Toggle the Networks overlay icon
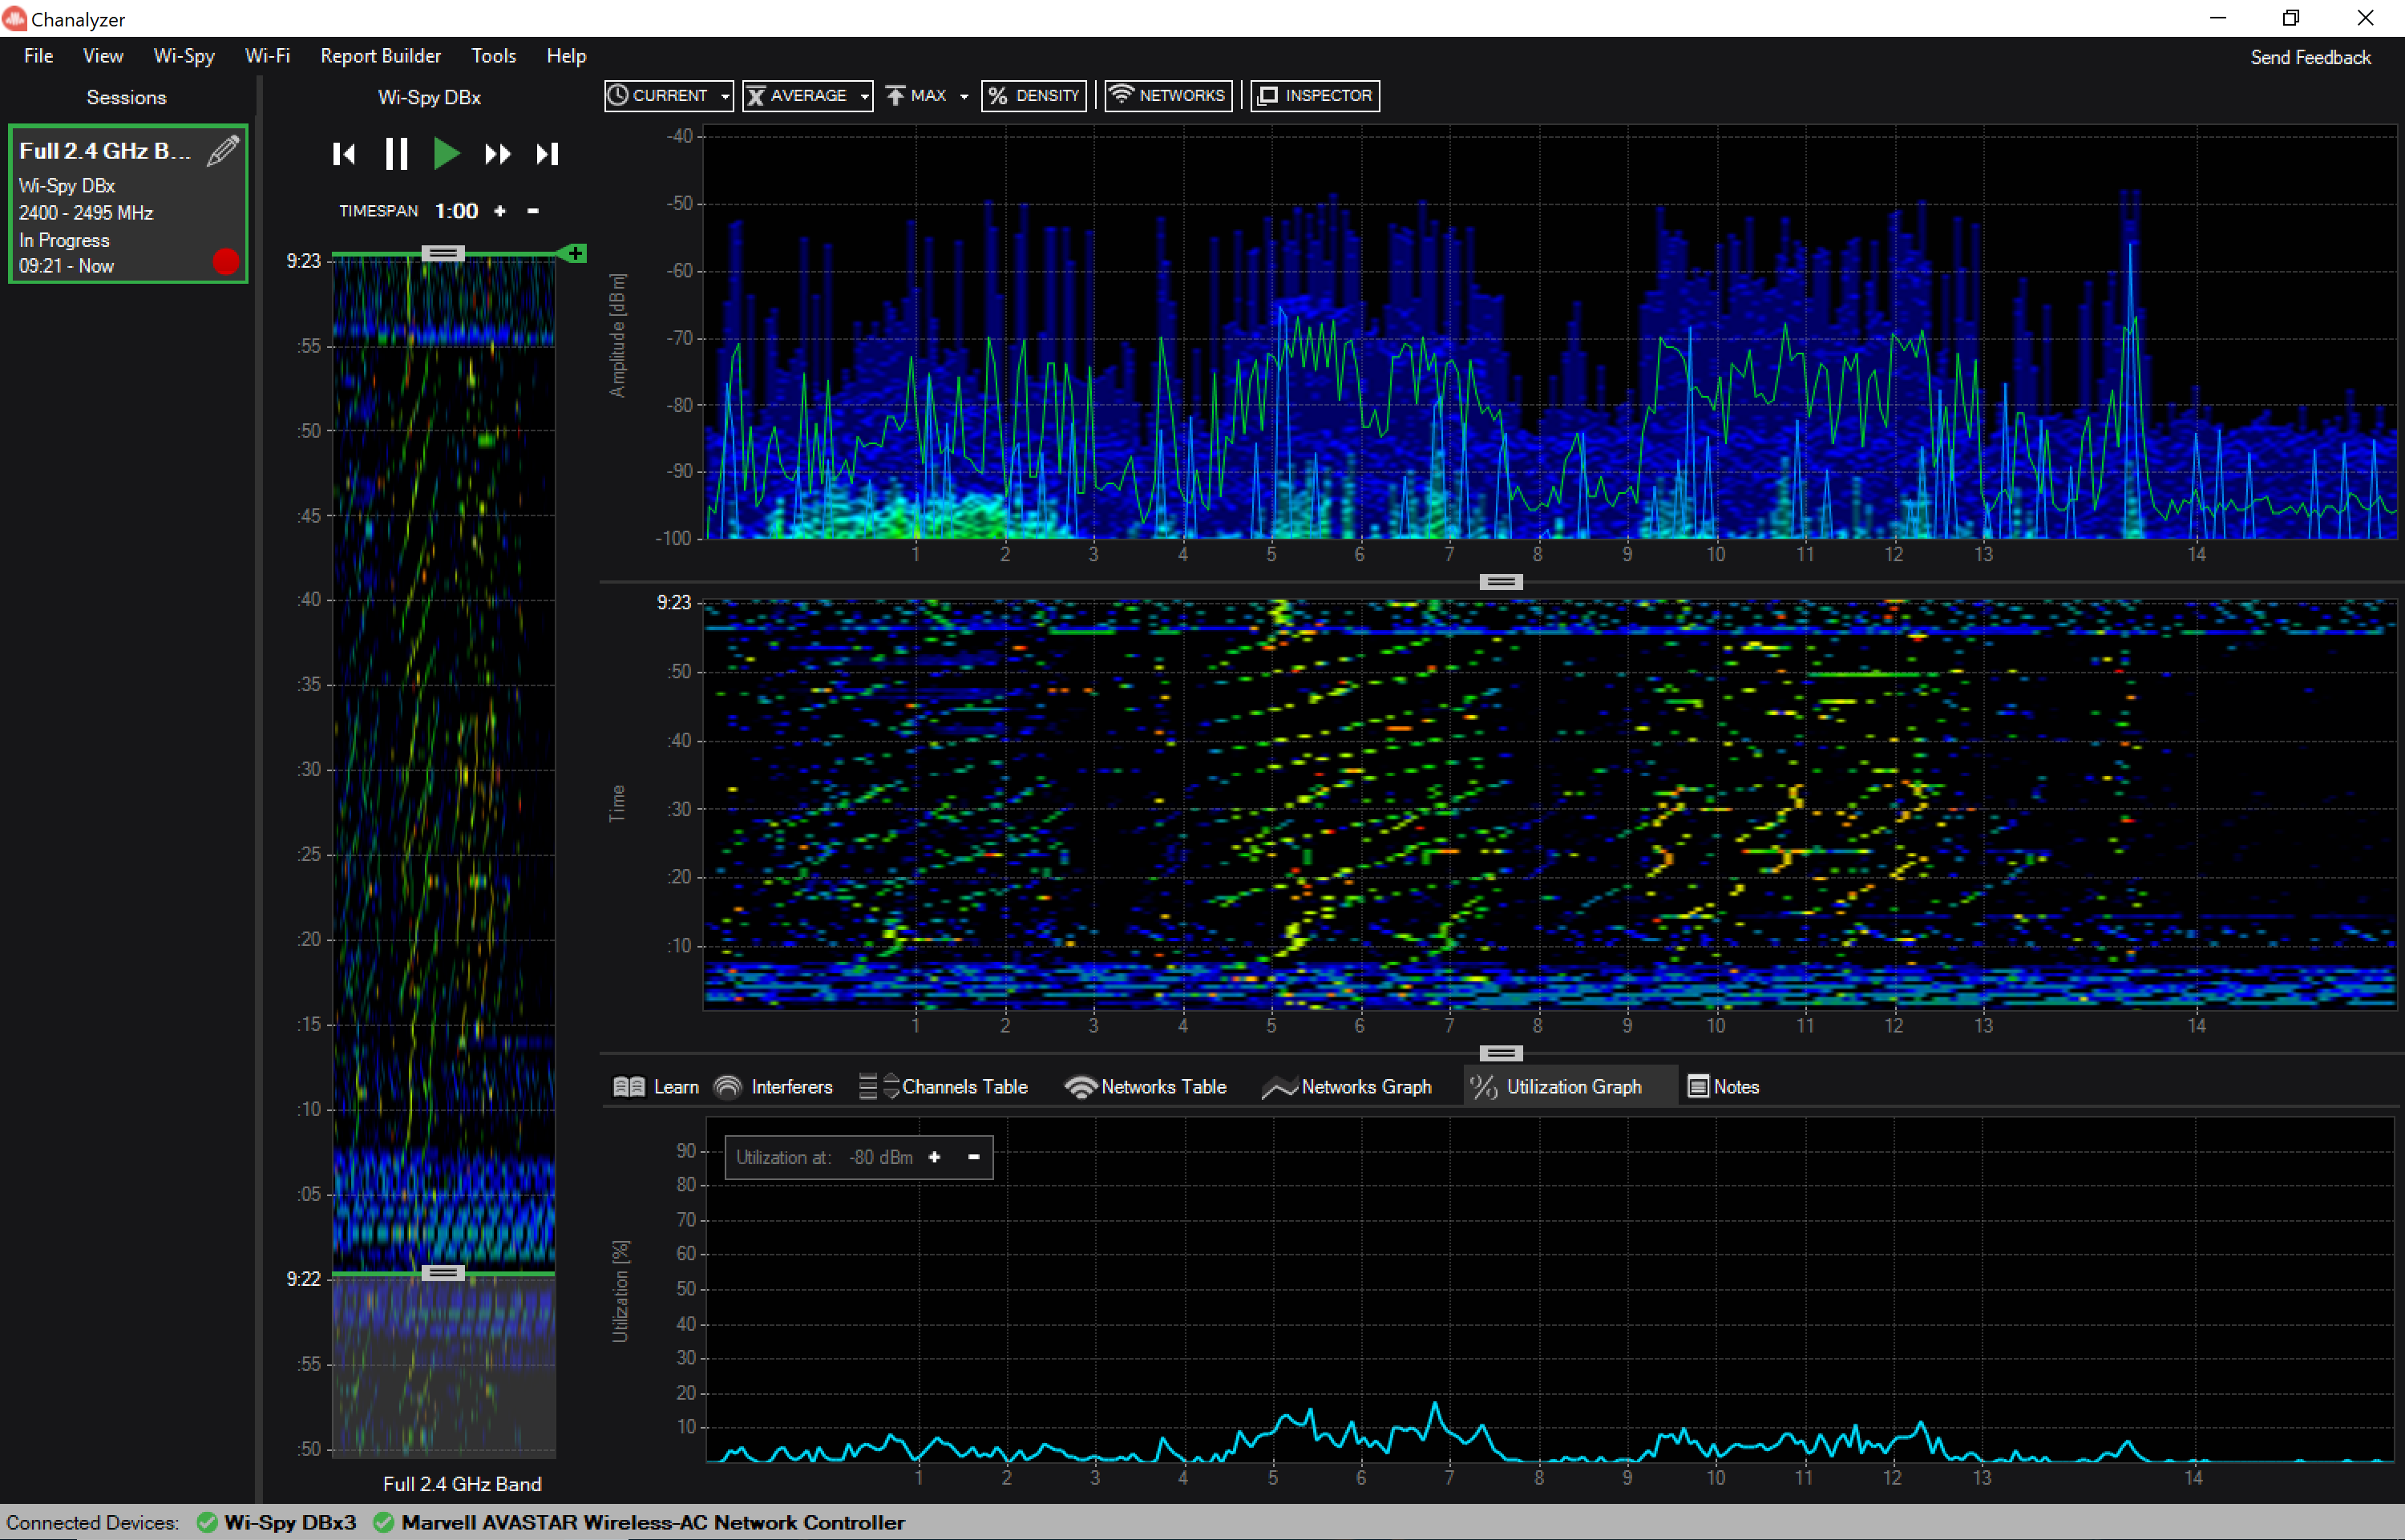The width and height of the screenshot is (2405, 1540). click(1167, 95)
